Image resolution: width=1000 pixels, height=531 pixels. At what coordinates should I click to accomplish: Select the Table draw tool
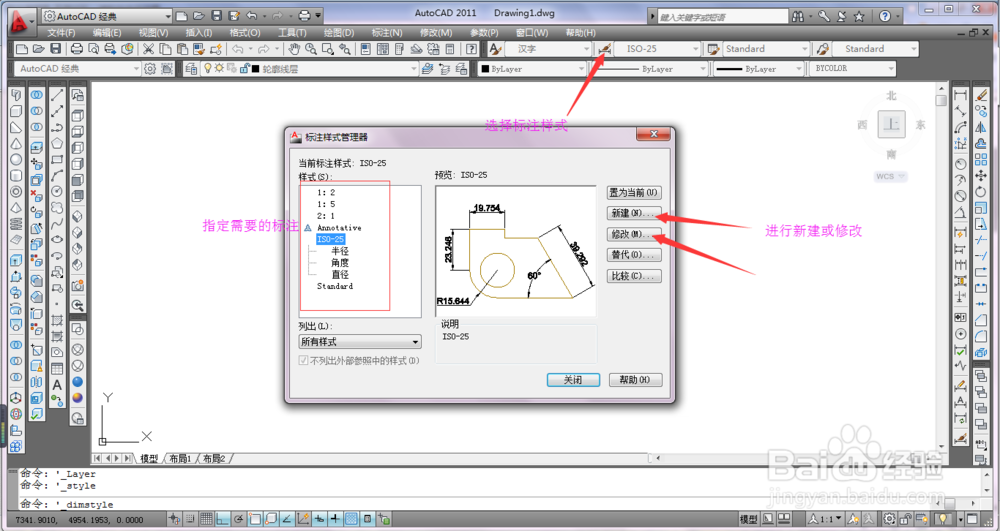(57, 368)
